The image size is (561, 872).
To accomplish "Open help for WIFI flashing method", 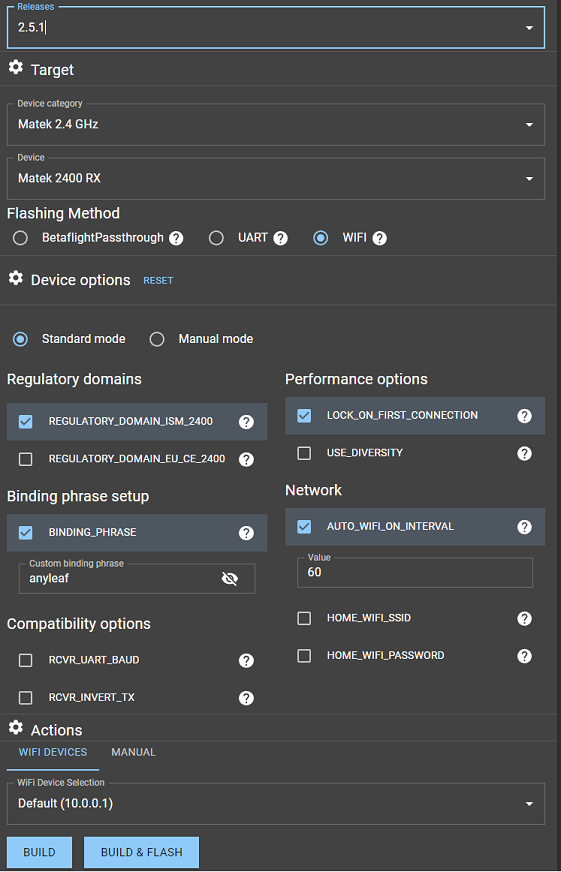I will tap(380, 238).
